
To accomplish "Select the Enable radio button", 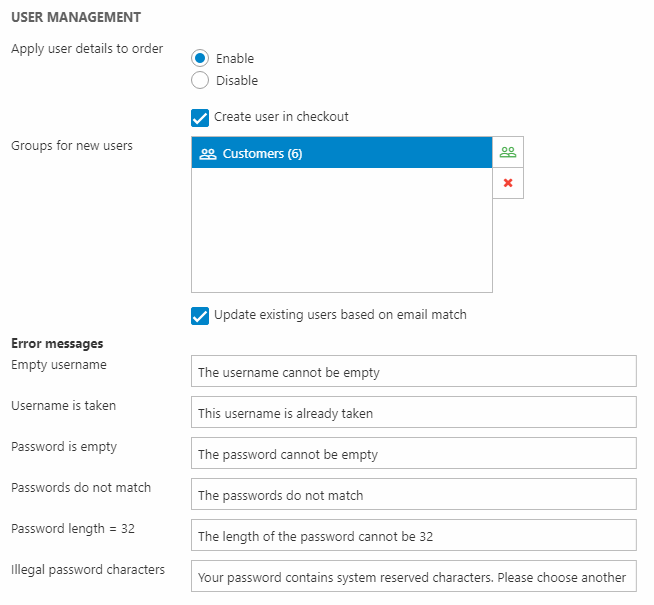I will pyautogui.click(x=200, y=58).
